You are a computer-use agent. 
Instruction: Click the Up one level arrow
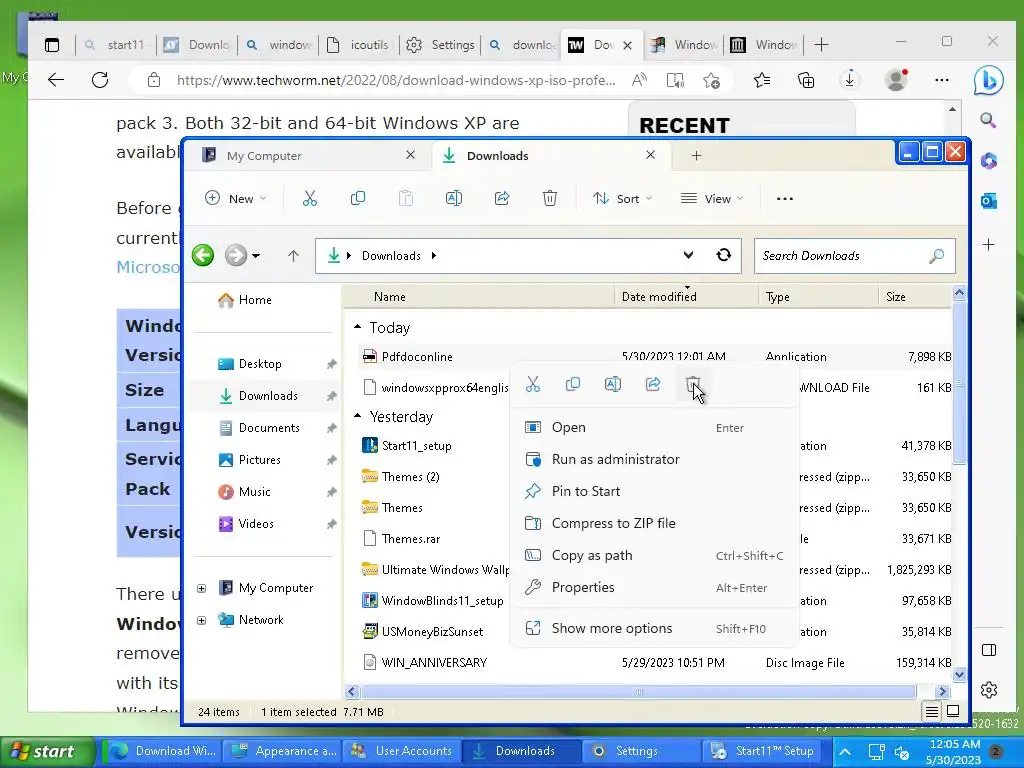pyautogui.click(x=293, y=256)
